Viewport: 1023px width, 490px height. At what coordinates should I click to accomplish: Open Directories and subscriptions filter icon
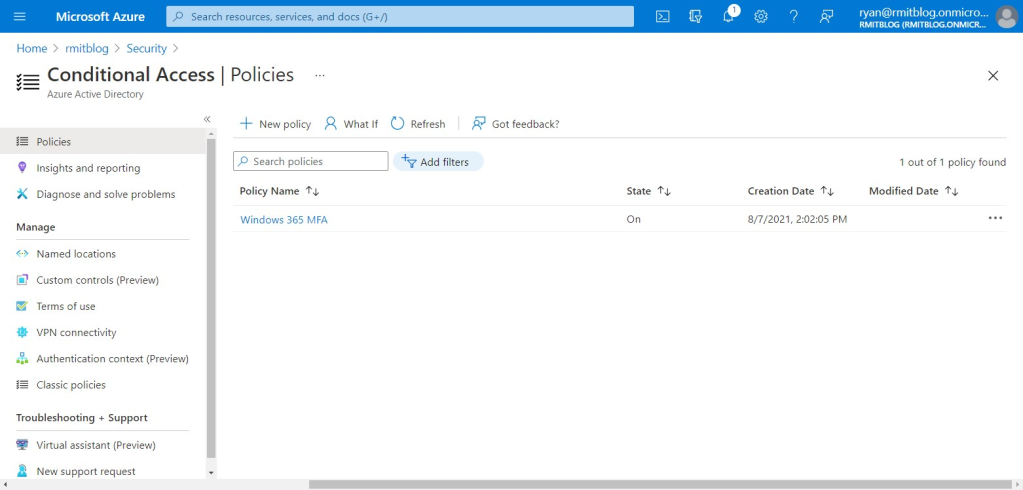[x=695, y=16]
